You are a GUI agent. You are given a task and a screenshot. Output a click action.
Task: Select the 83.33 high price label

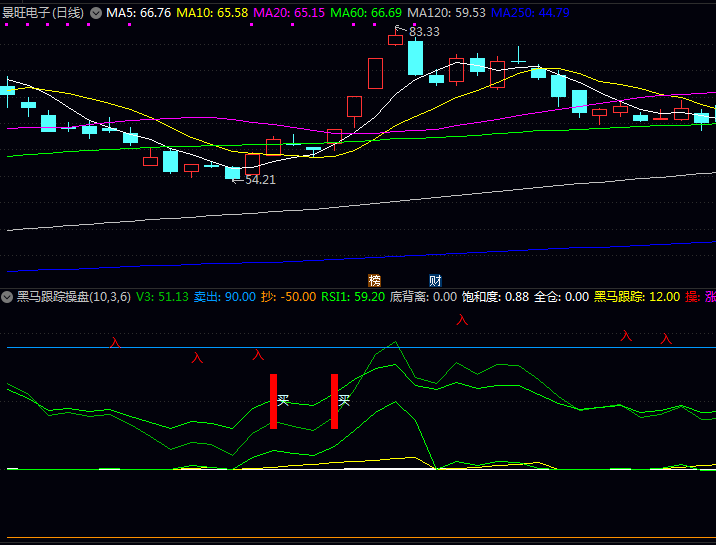click(423, 32)
